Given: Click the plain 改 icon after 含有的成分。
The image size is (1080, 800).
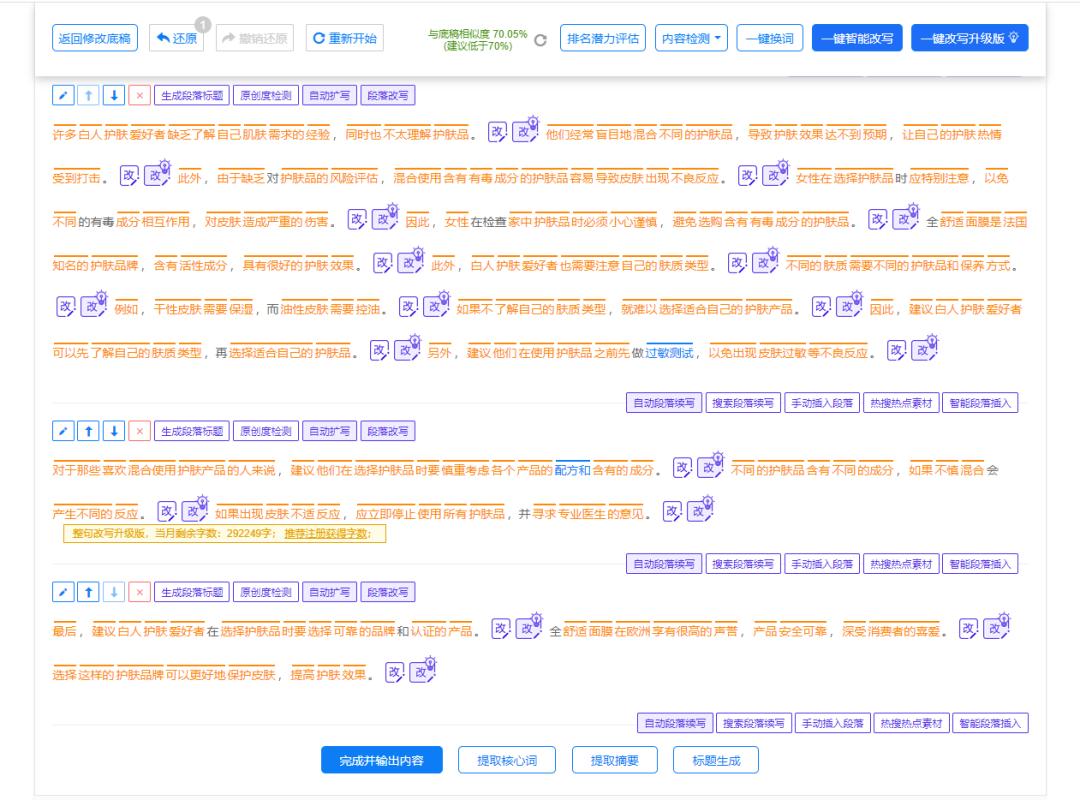Looking at the screenshot, I should click(683, 467).
